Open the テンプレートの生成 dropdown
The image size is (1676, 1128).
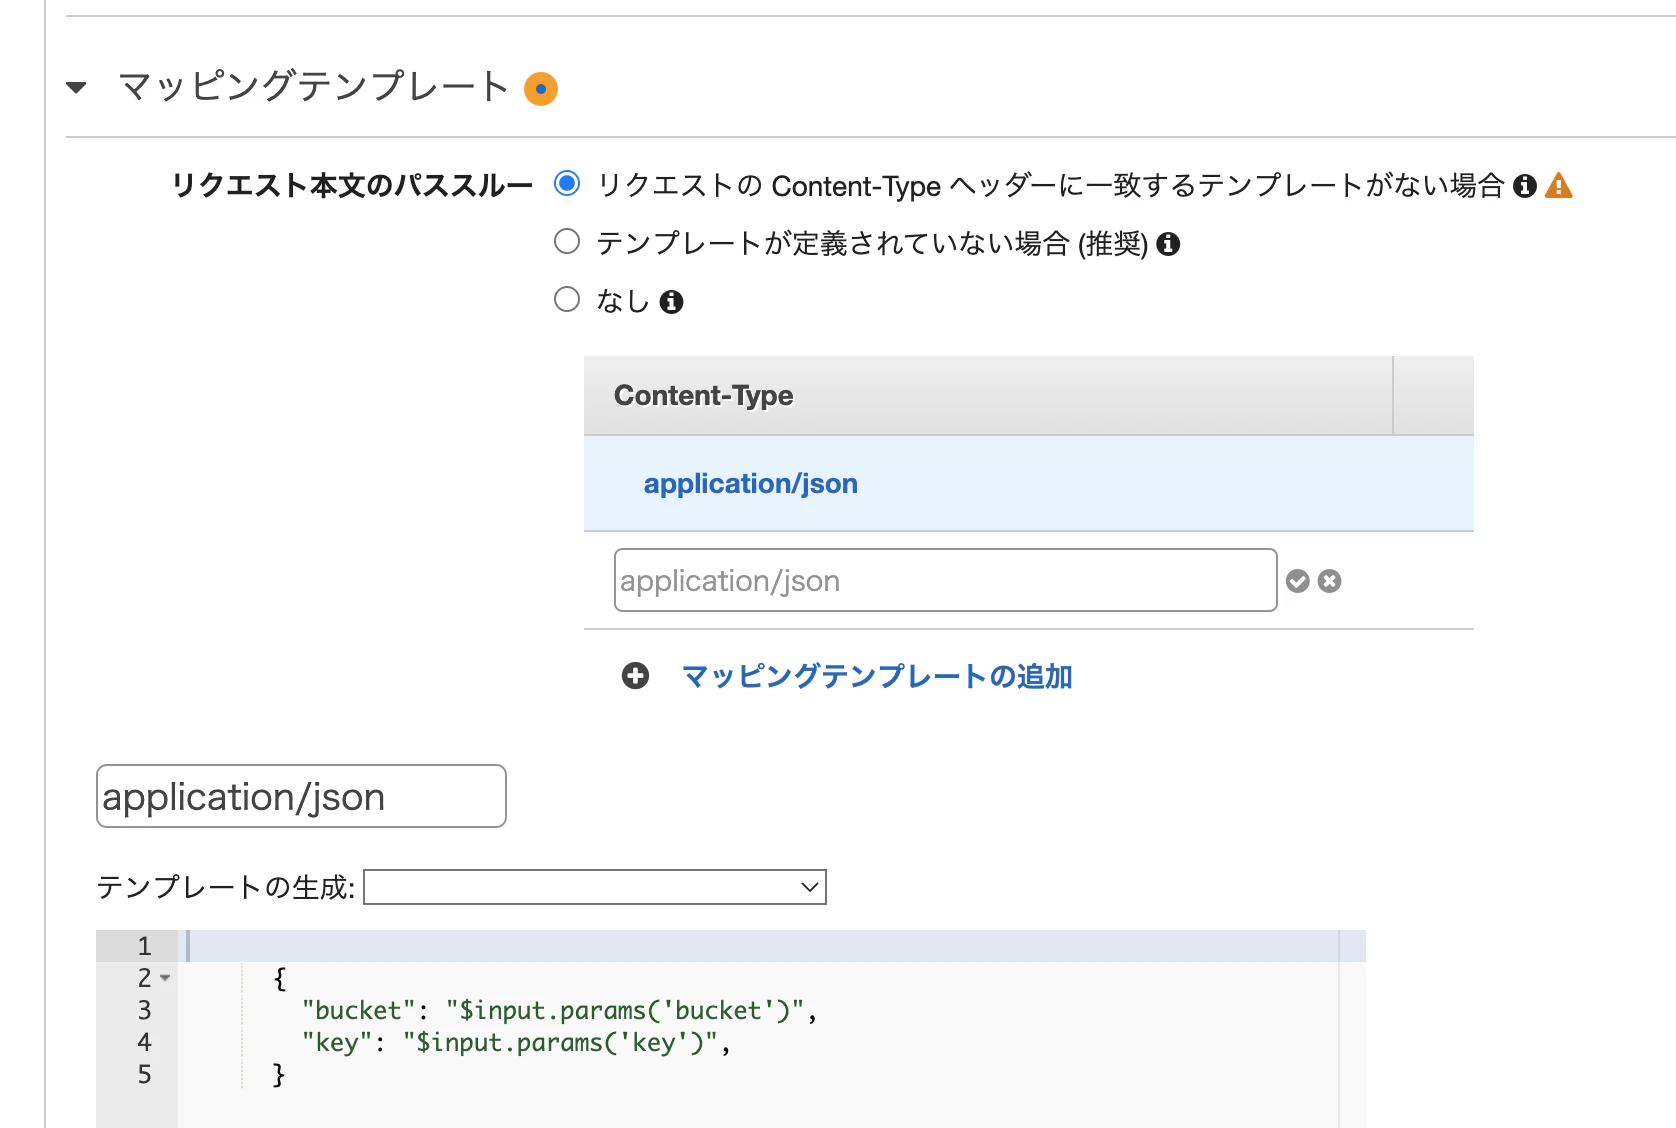click(x=595, y=887)
